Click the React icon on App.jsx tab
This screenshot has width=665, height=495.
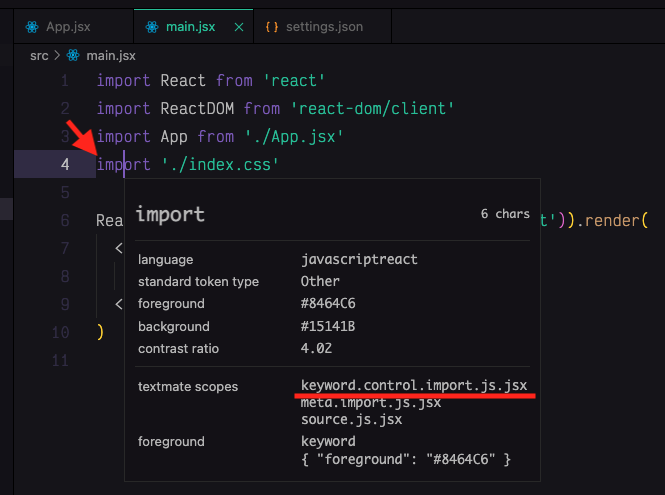[30, 26]
